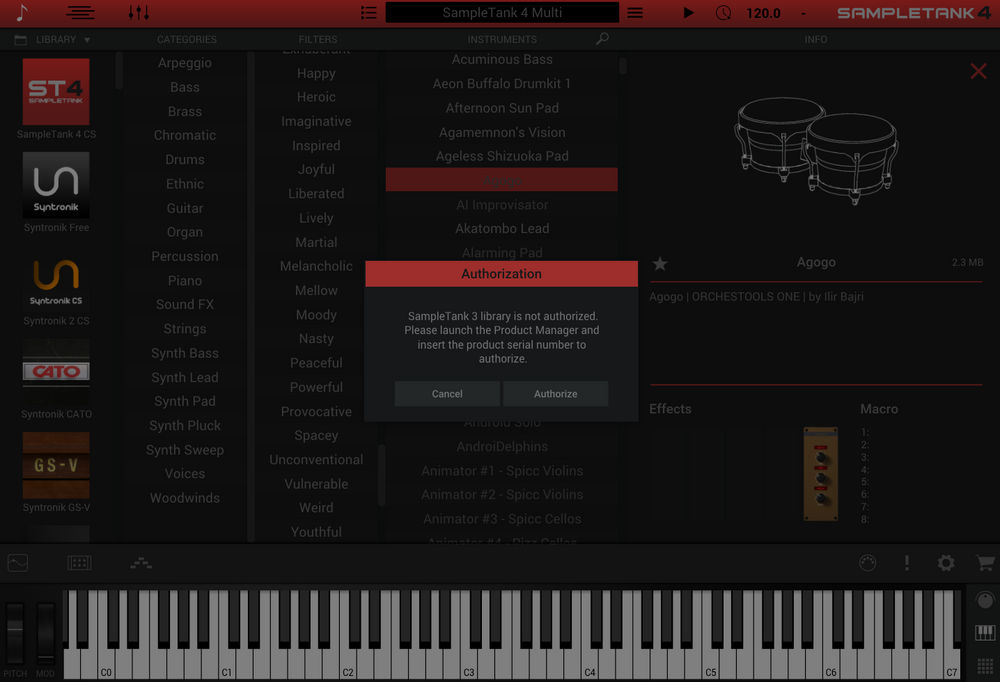Image resolution: width=1000 pixels, height=682 pixels.
Task: Toggle the Agogo favorite star
Action: click(659, 262)
